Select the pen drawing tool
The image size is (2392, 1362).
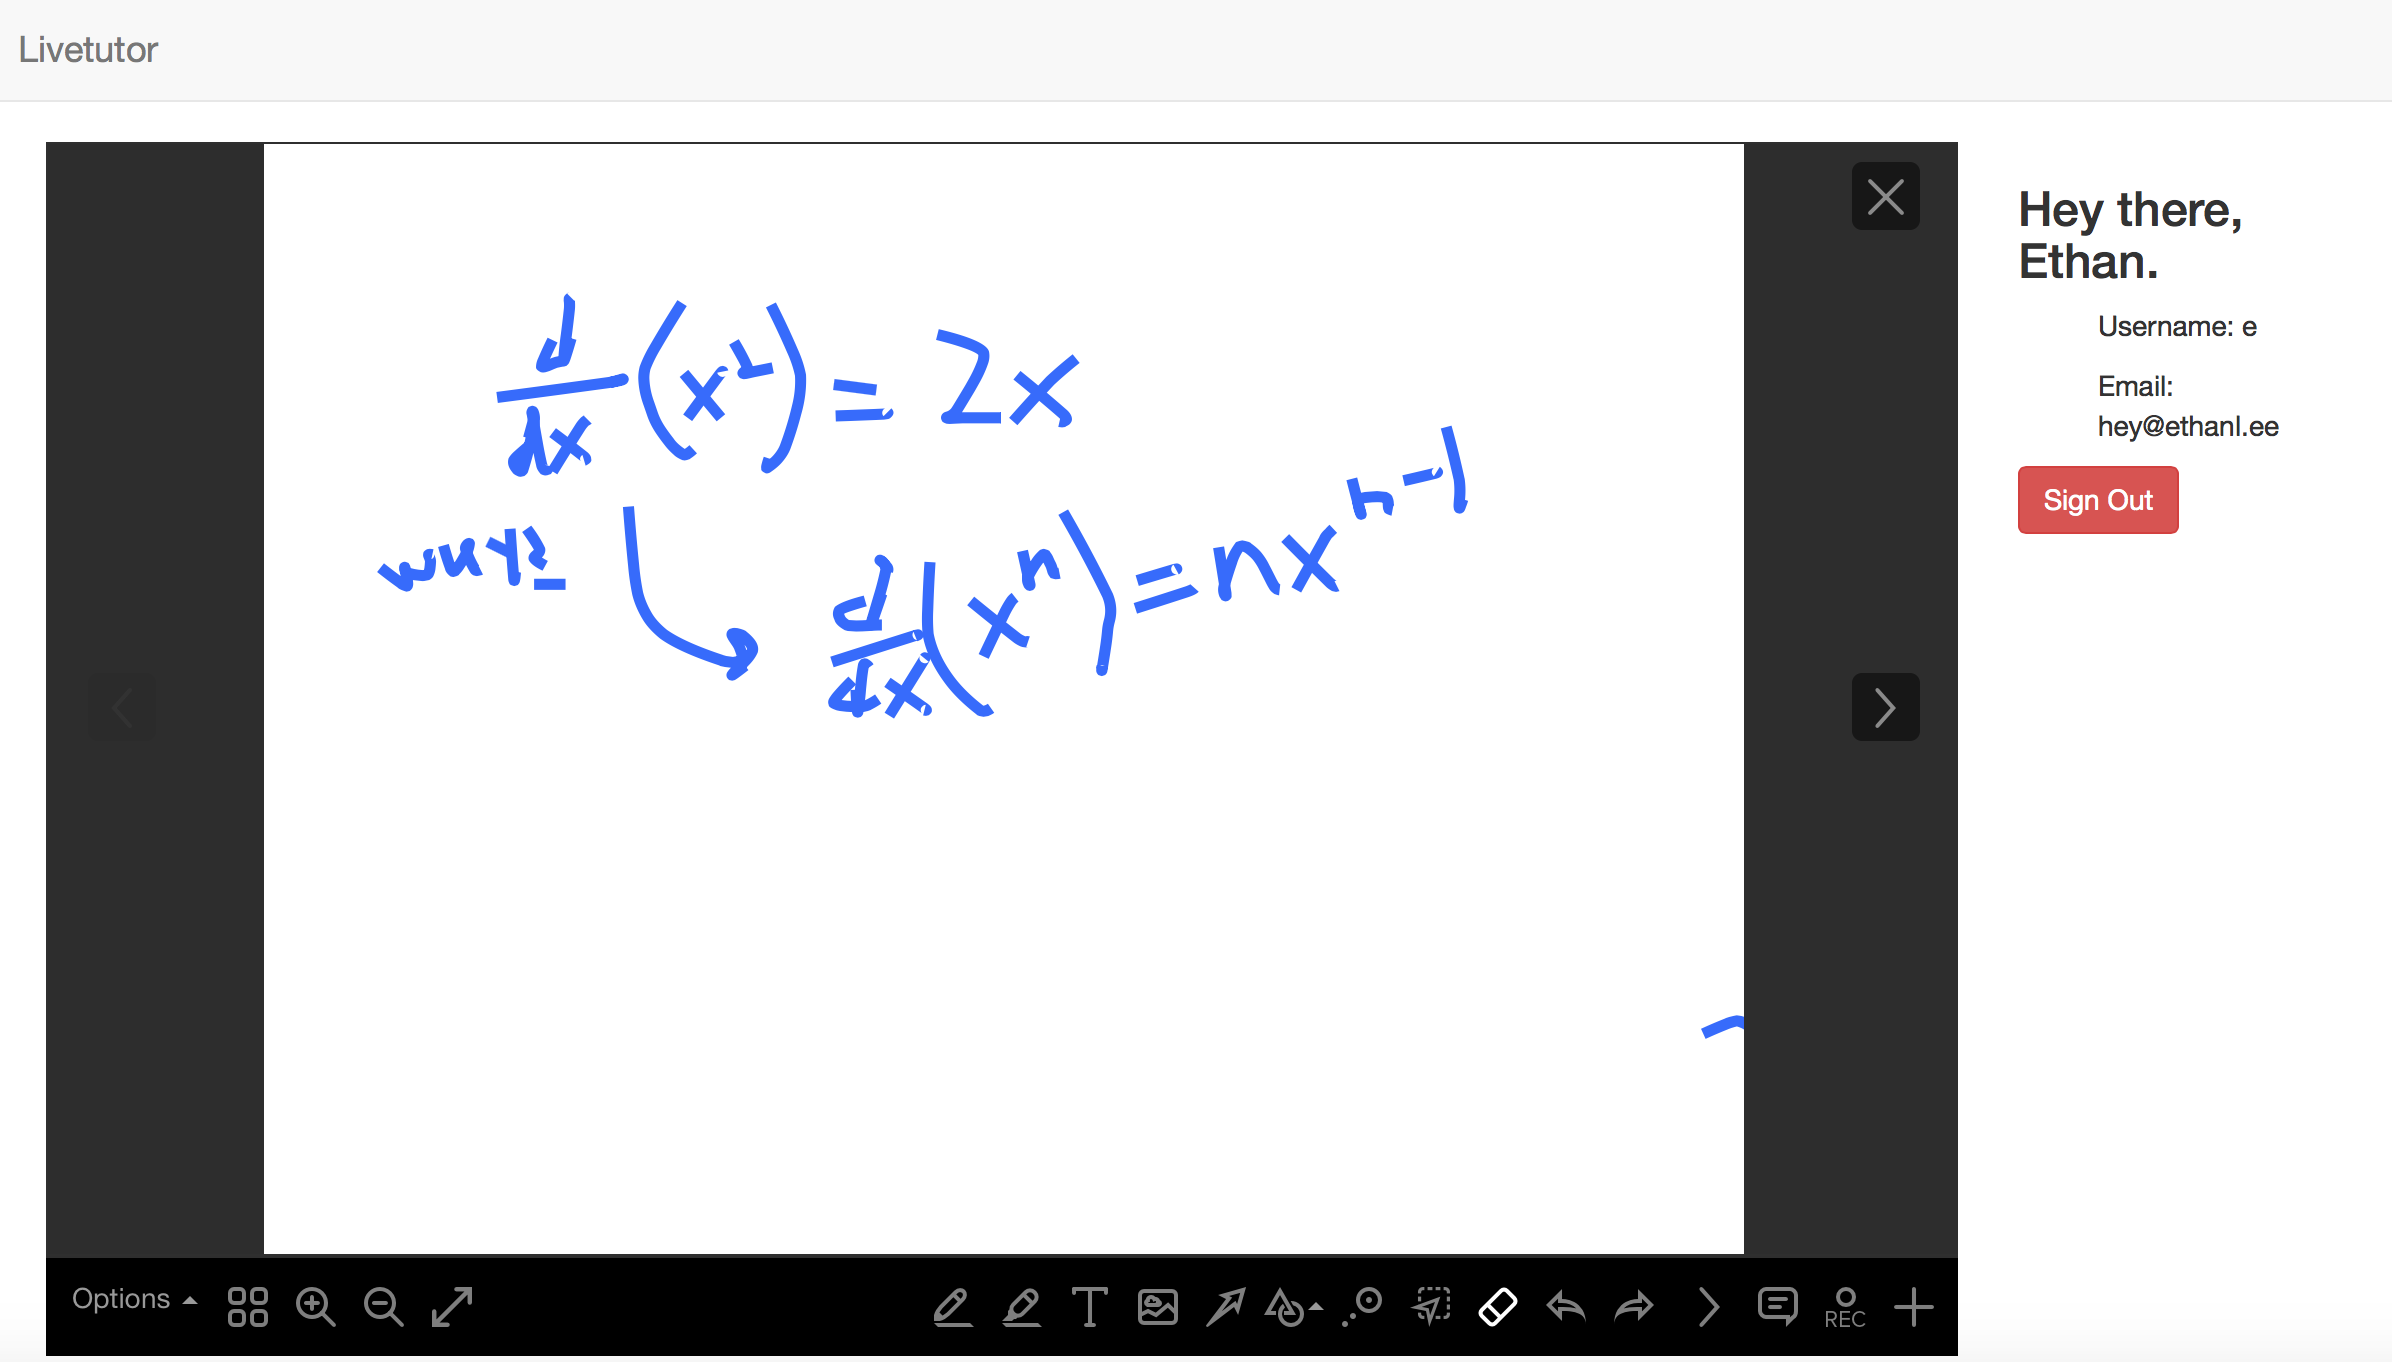point(952,1306)
